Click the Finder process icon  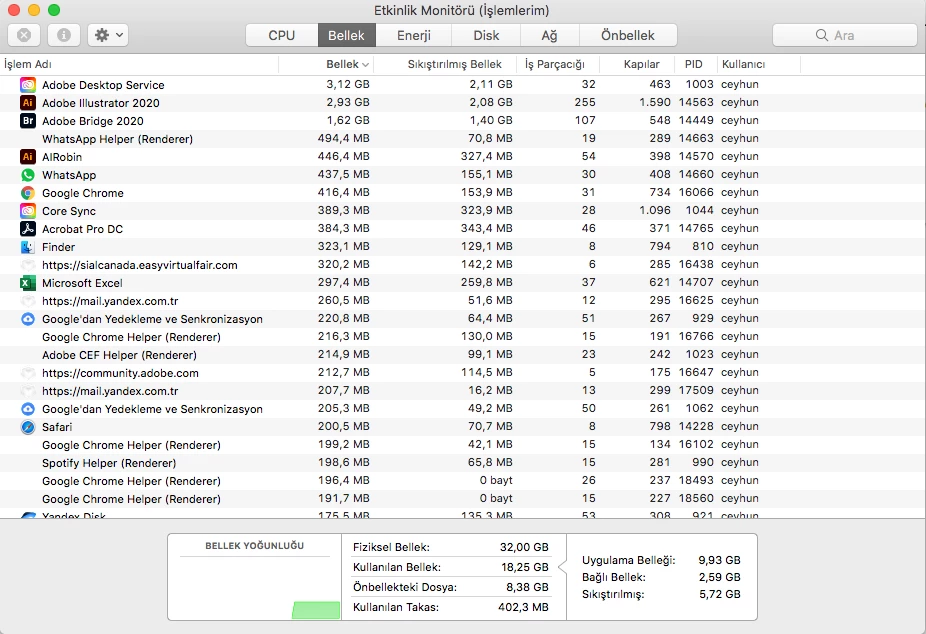point(28,247)
